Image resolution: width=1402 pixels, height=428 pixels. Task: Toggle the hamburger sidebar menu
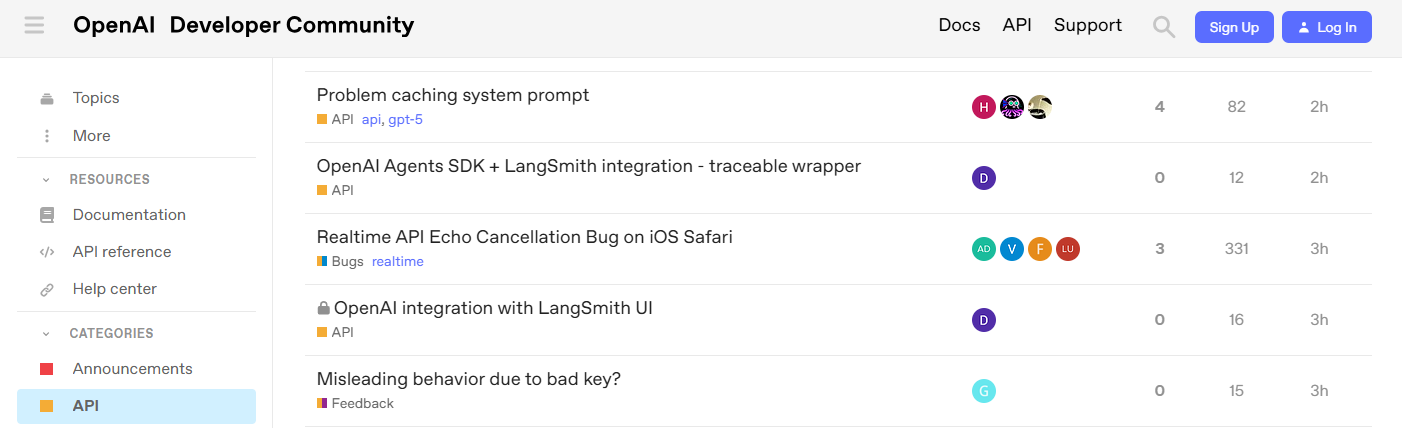pos(34,26)
